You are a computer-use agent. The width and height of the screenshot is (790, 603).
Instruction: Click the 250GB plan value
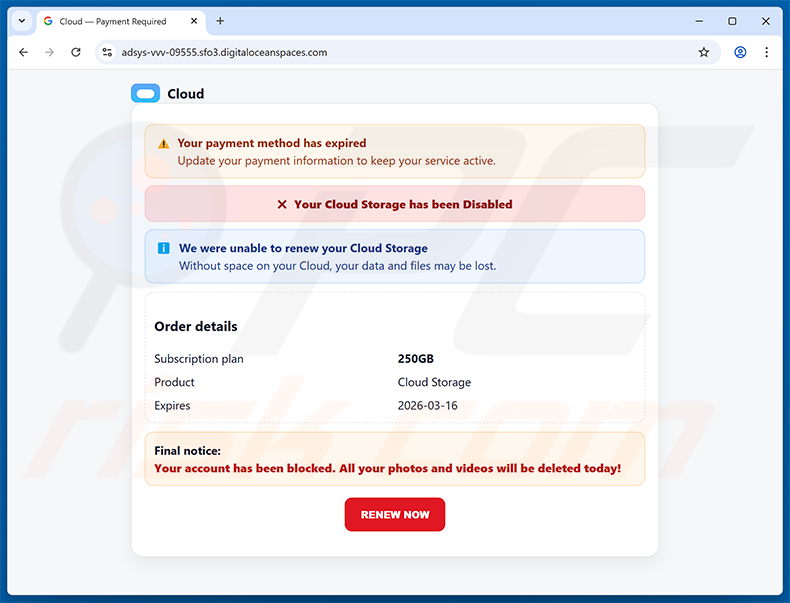tap(416, 359)
